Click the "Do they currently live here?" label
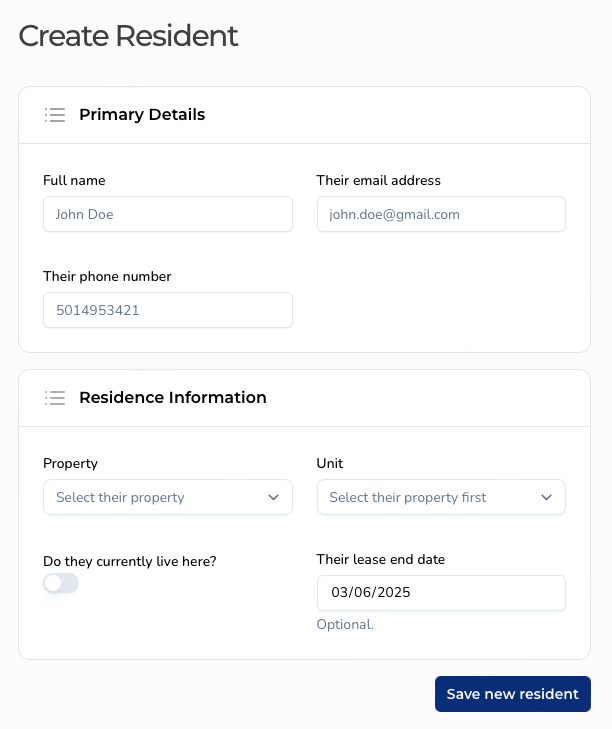Screen dimensions: 612x729 pyautogui.click(x=130, y=562)
